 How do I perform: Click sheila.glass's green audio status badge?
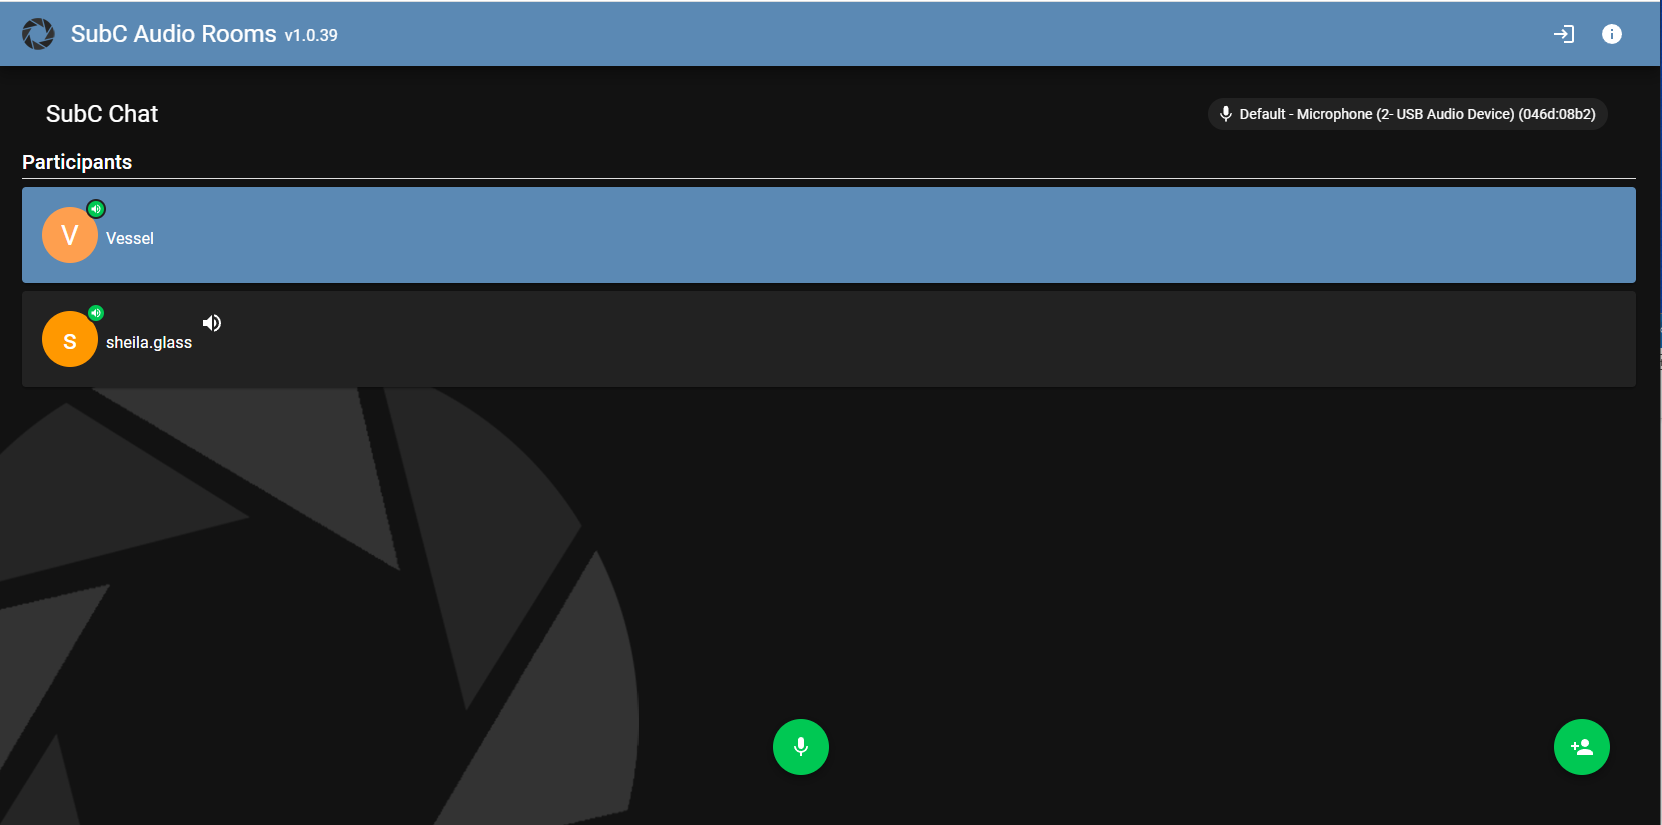pyautogui.click(x=96, y=313)
